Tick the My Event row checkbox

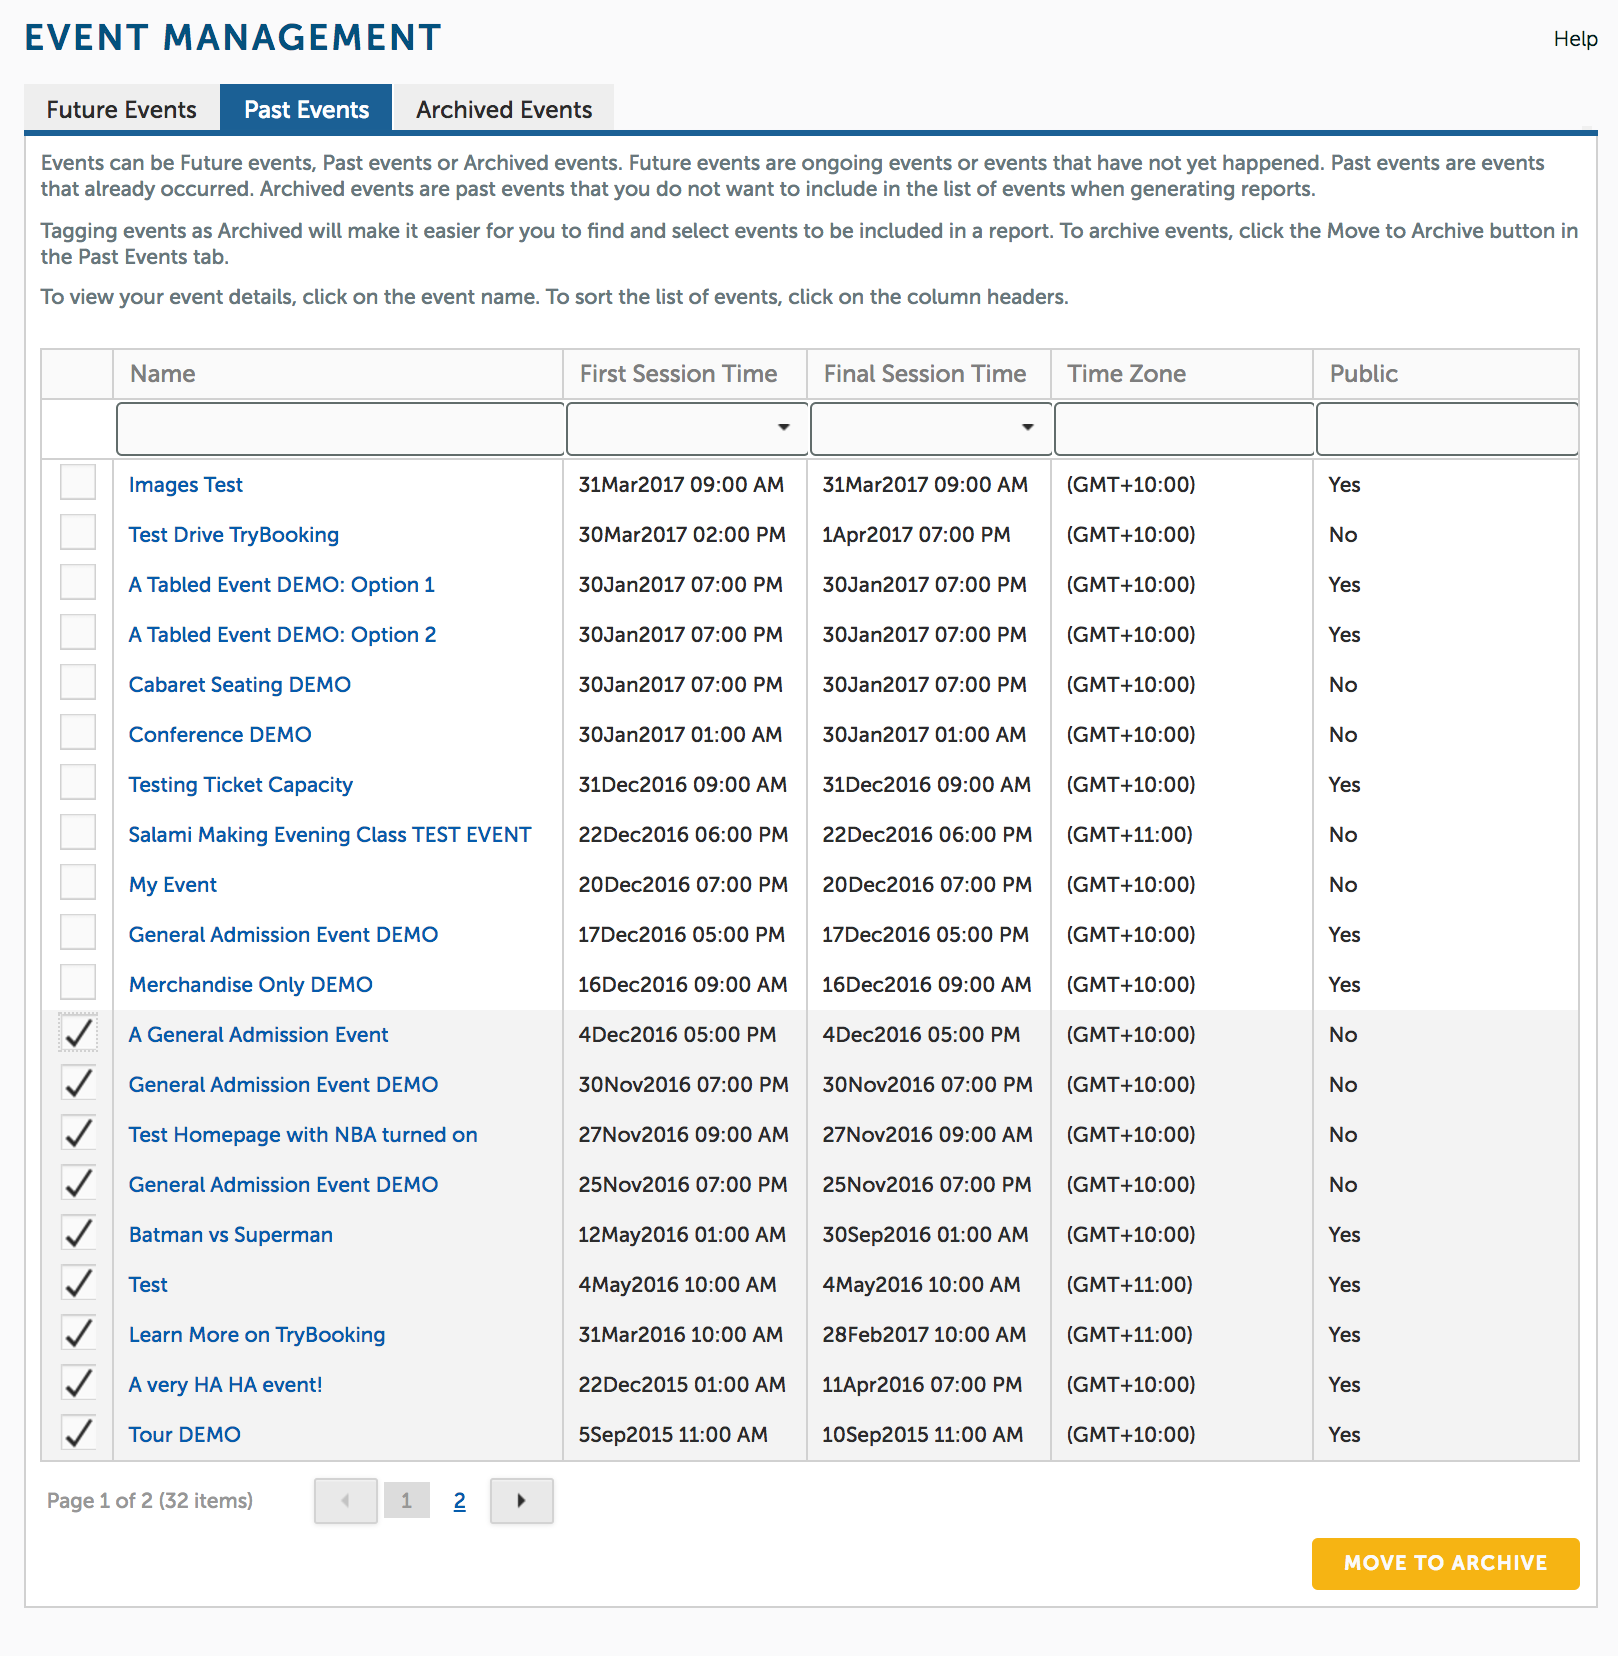tap(78, 882)
